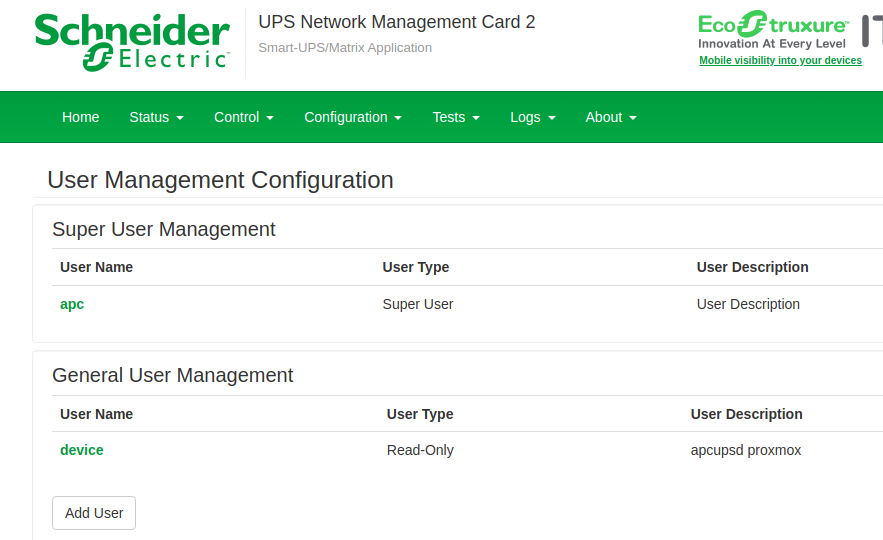Click the EcoStruxure logo

[773, 30]
